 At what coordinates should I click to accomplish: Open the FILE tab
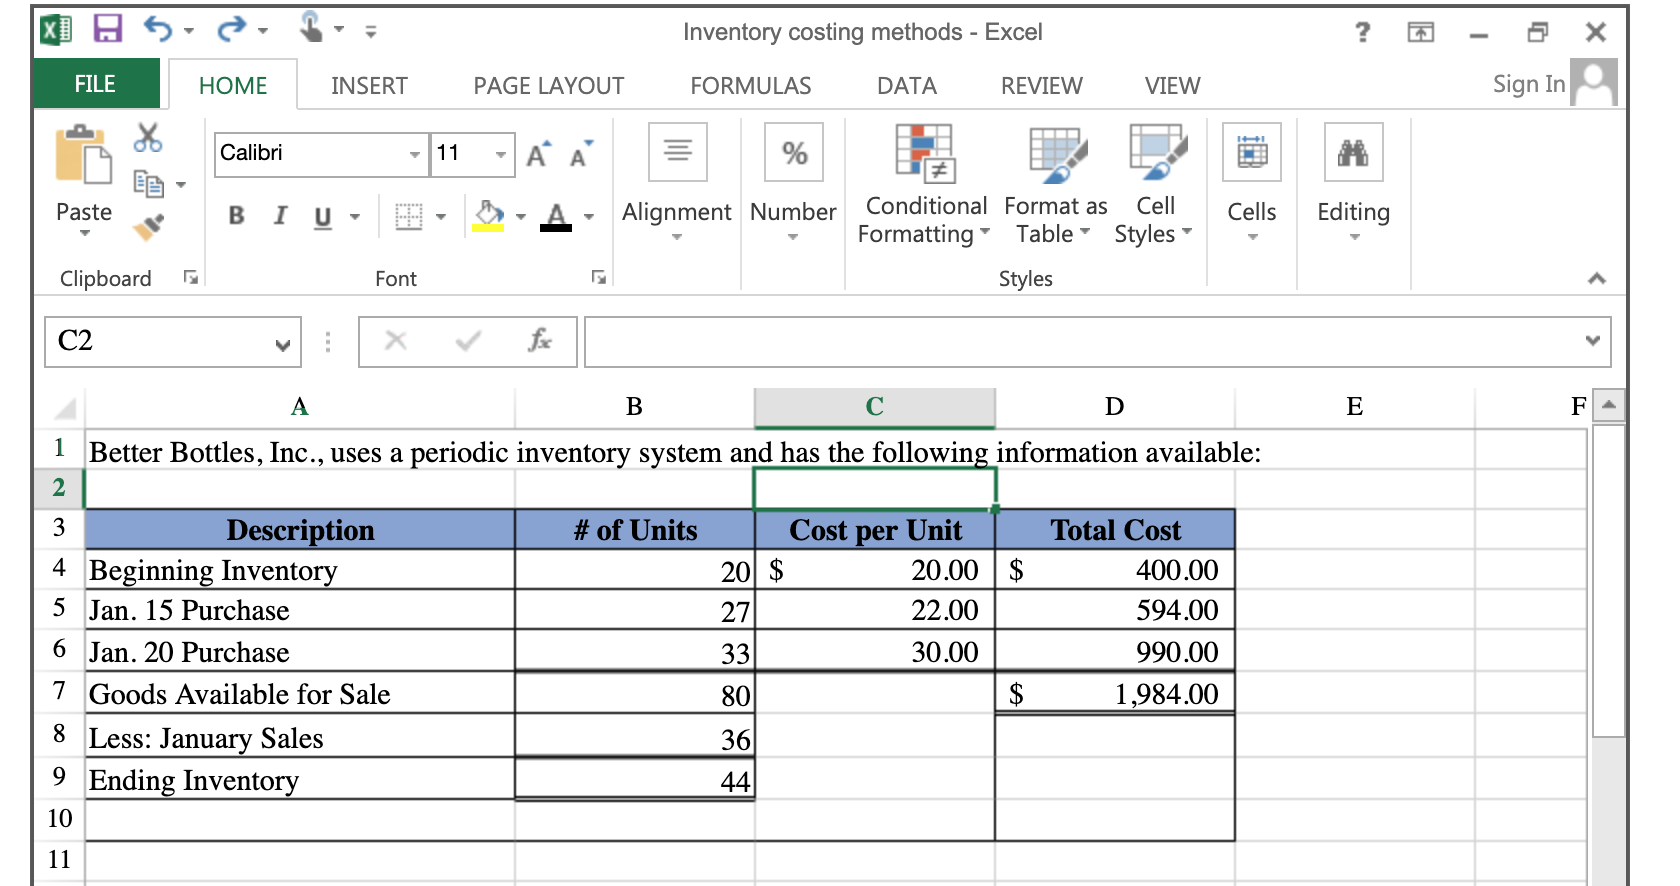(96, 84)
